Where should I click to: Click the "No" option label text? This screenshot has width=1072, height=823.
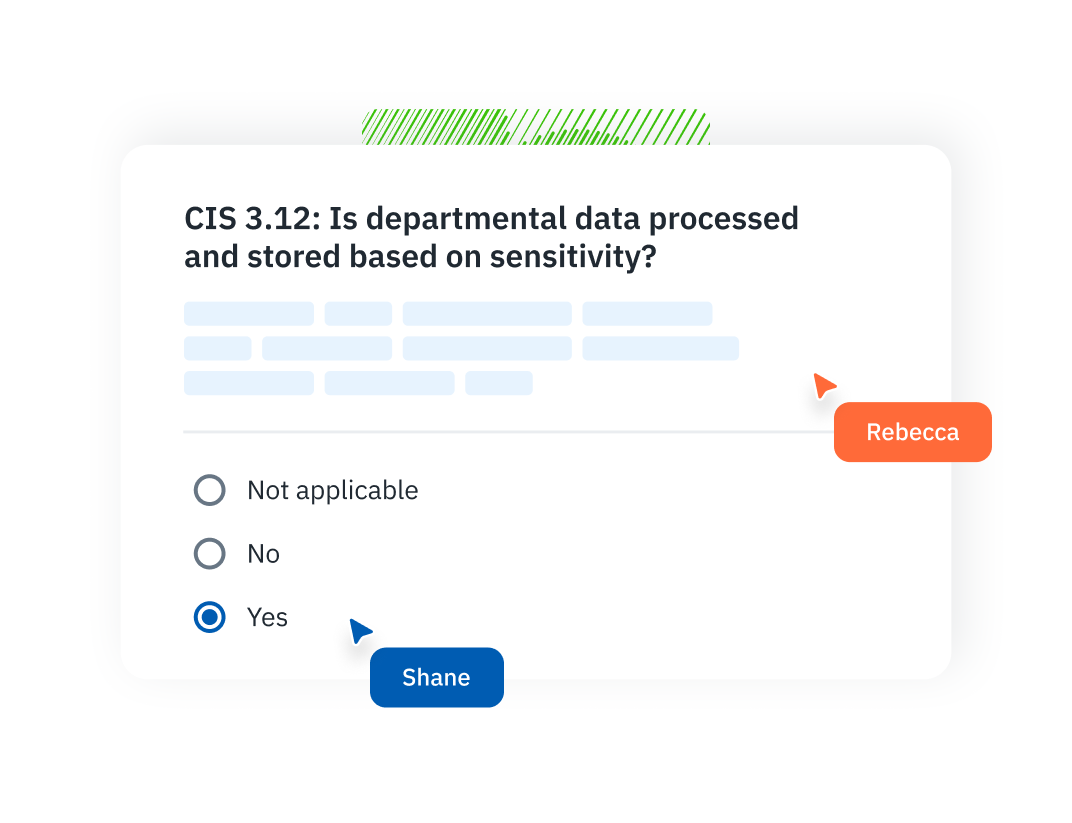263,554
